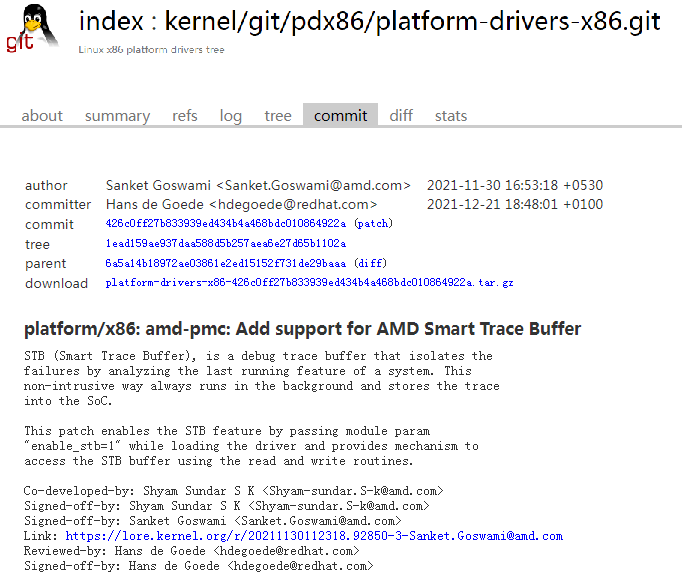This screenshot has height=579, width=682.
Task: Open the index link in header
Action: point(111,22)
